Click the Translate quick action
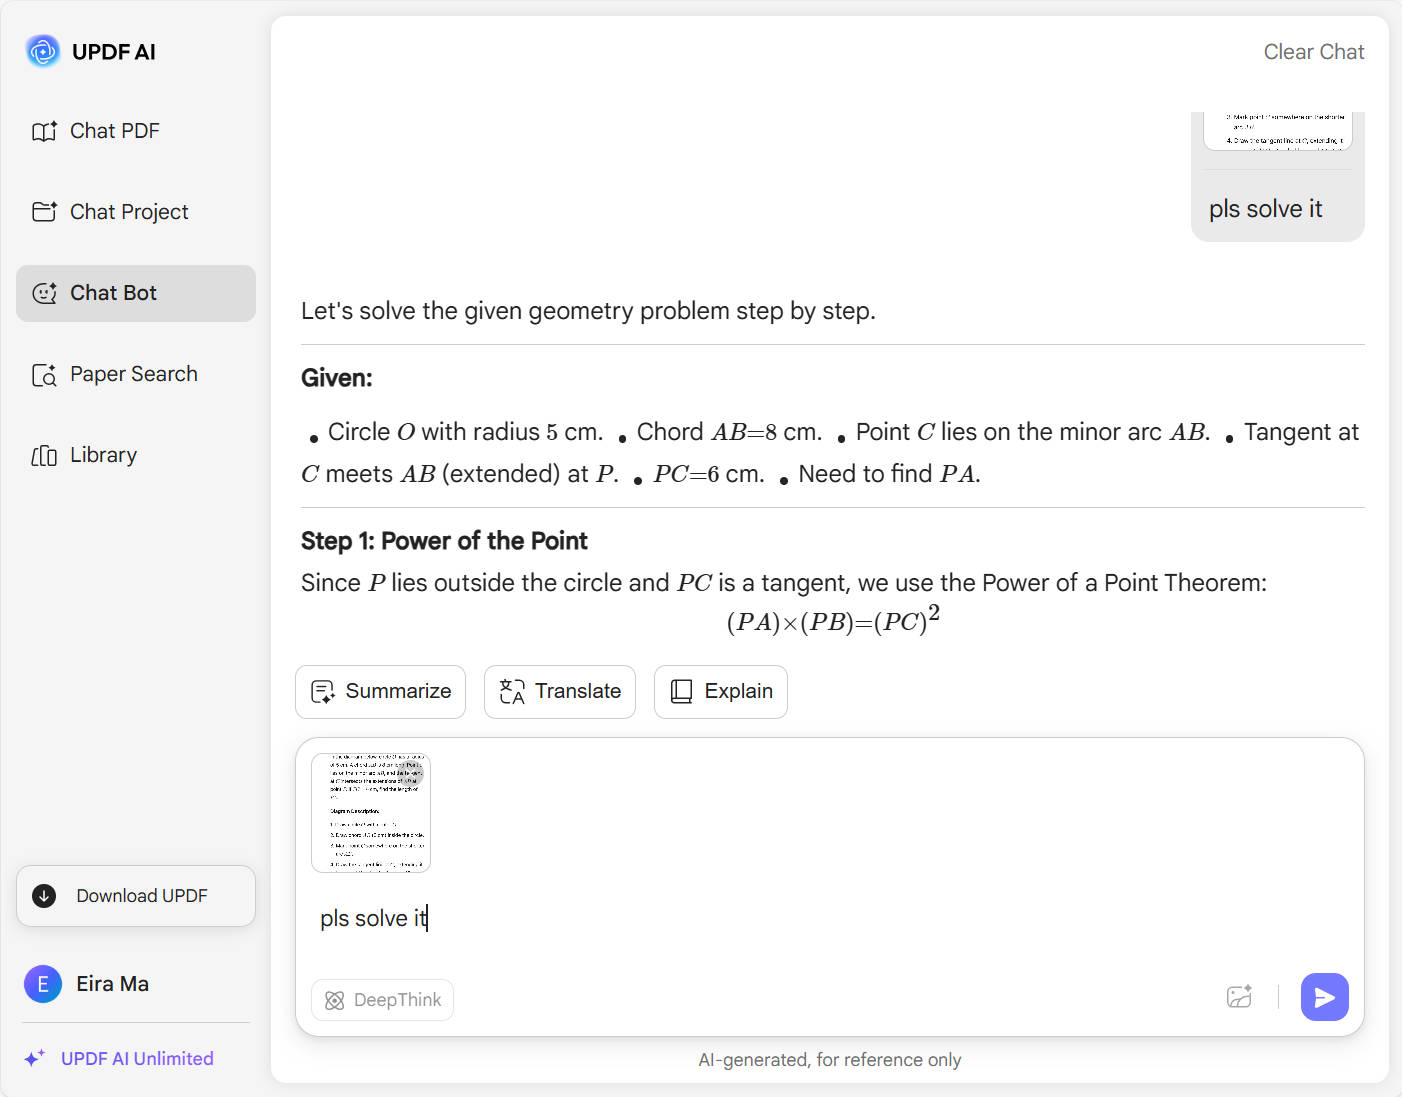This screenshot has width=1402, height=1097. 560,692
